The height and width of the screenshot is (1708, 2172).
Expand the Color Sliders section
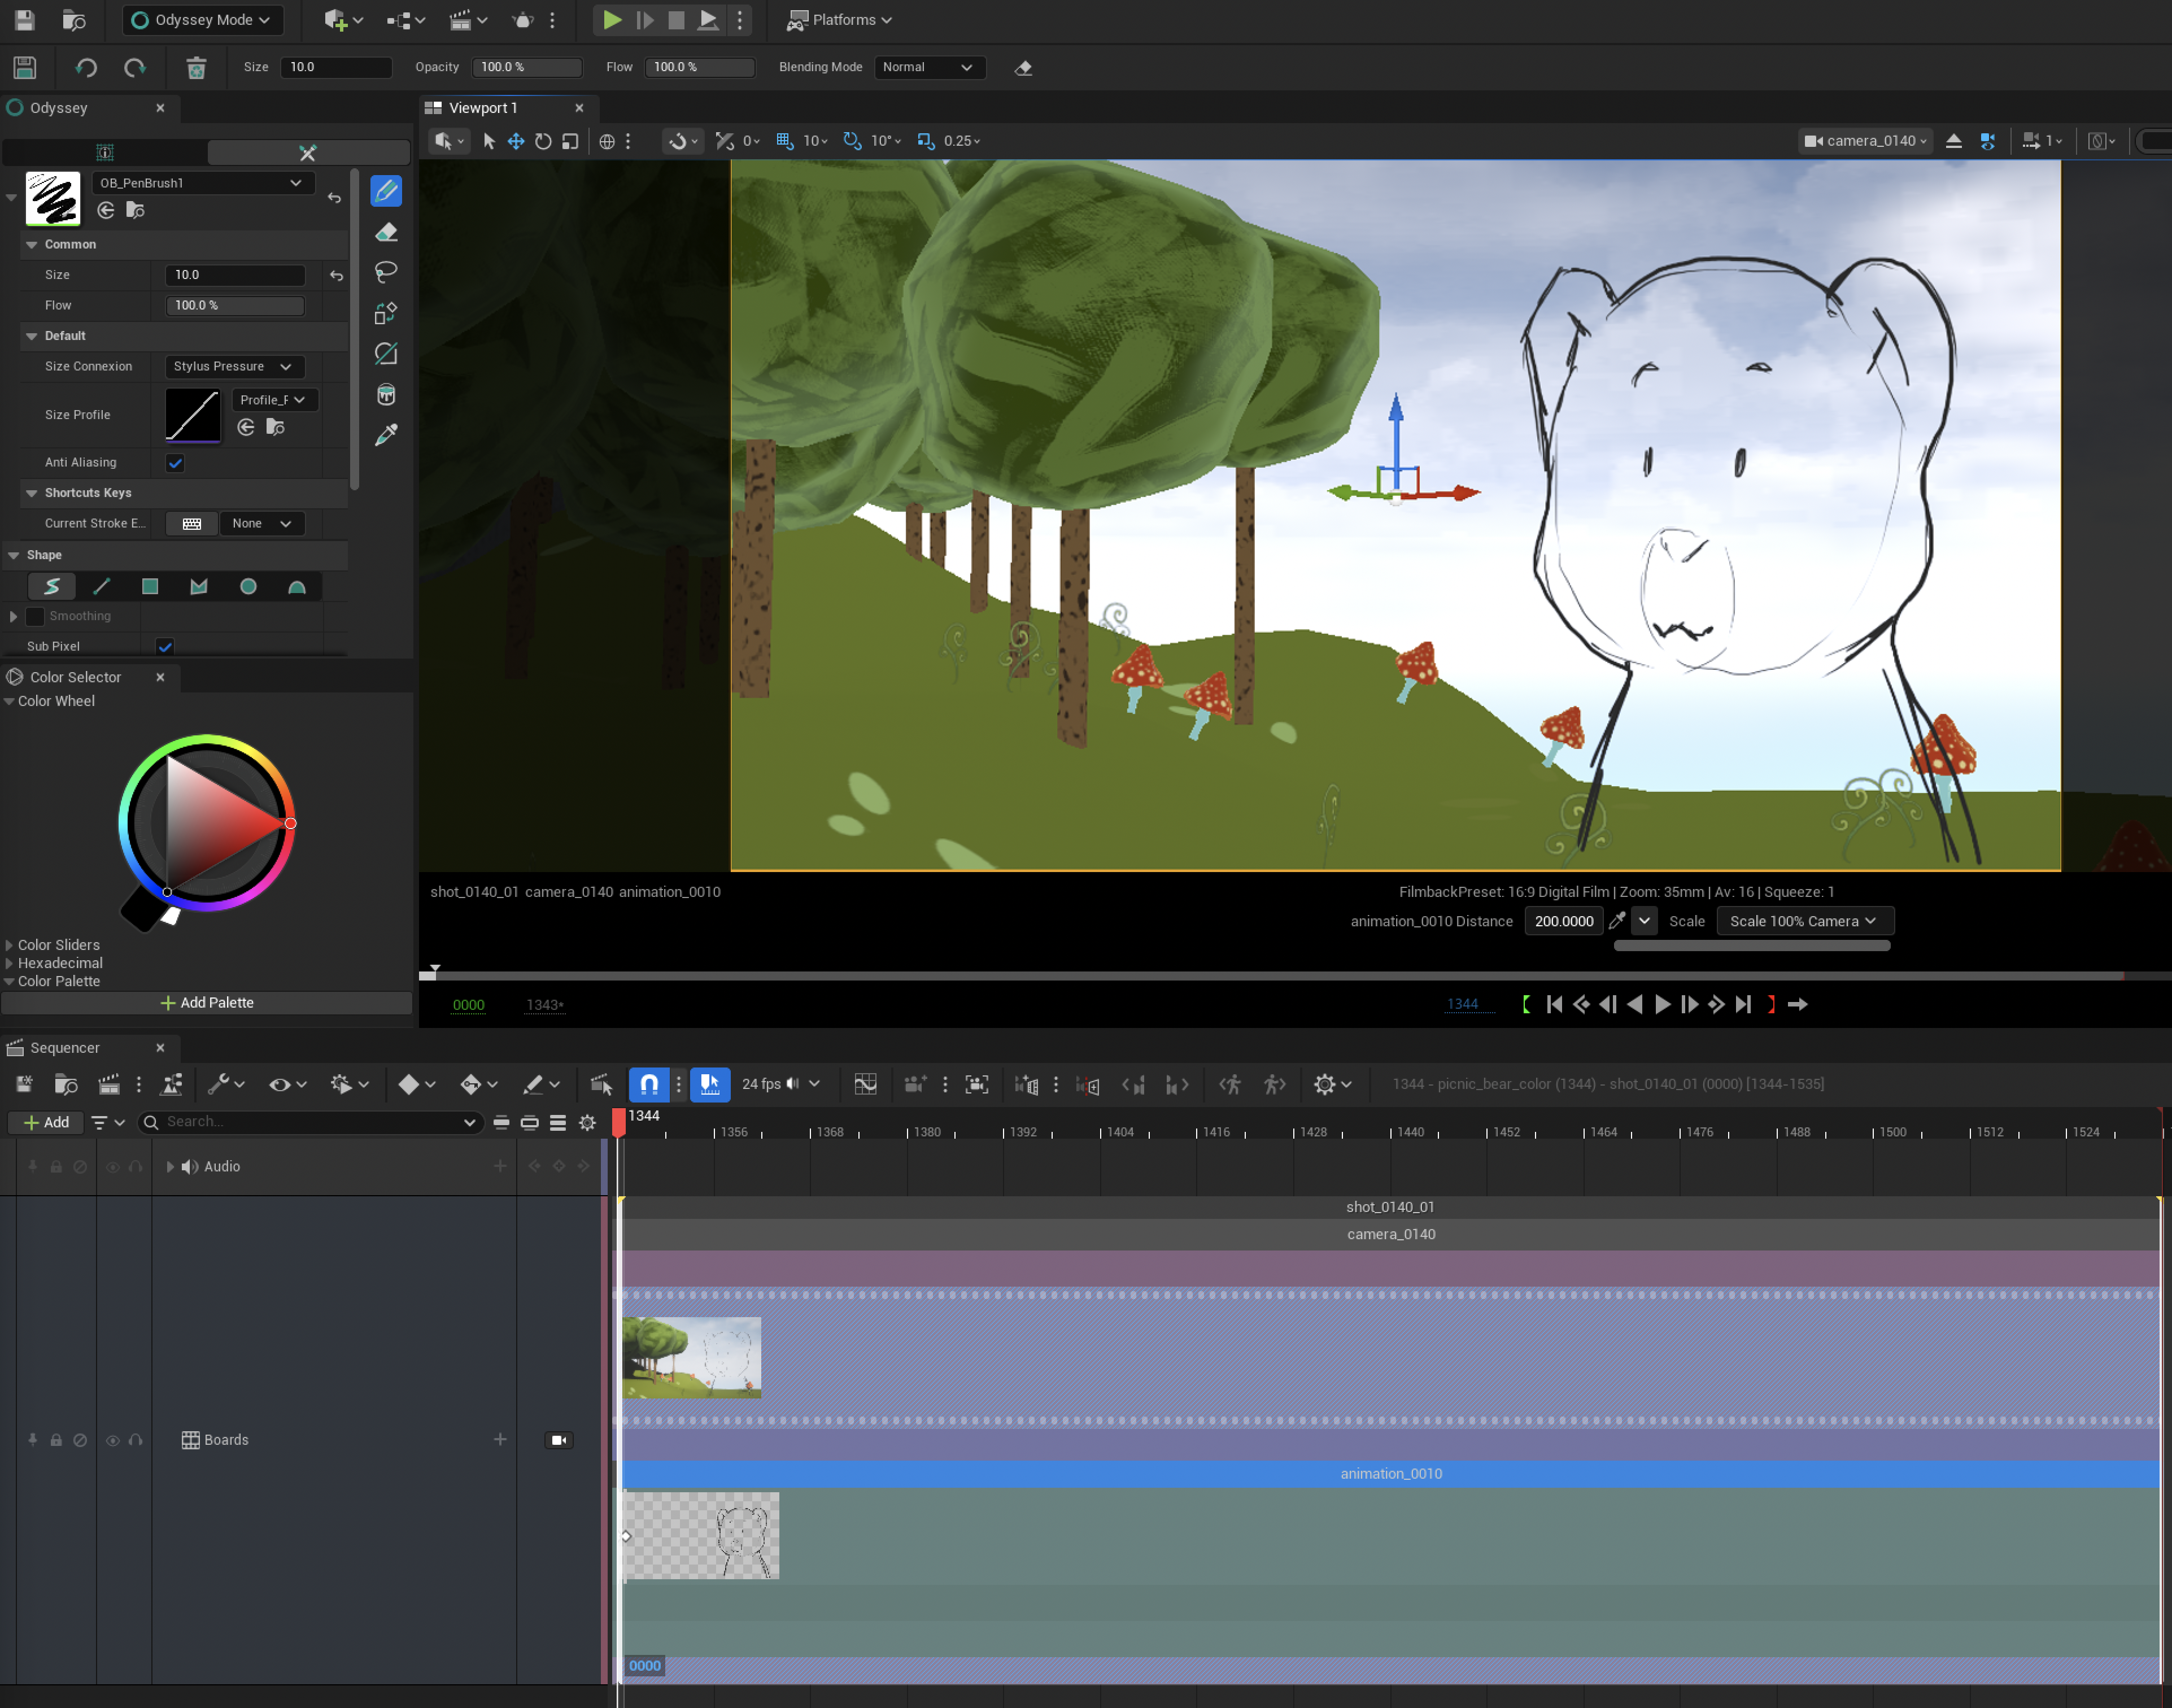click(x=58, y=945)
